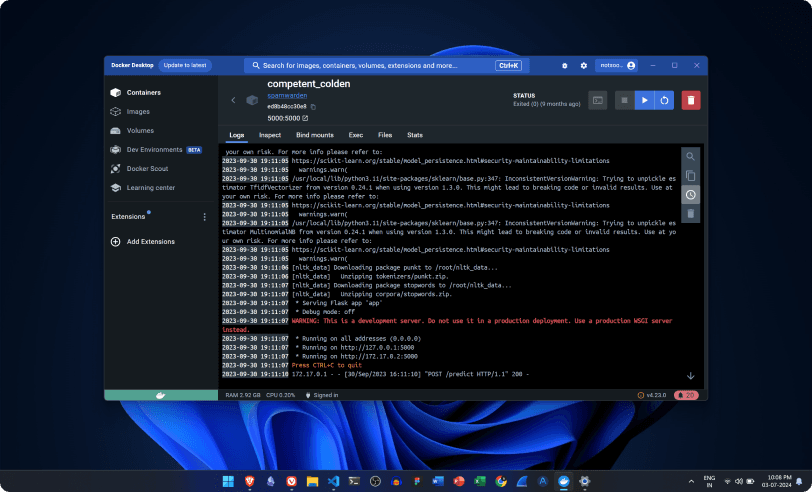
Task: Click the Update to latest button
Action: pos(185,65)
